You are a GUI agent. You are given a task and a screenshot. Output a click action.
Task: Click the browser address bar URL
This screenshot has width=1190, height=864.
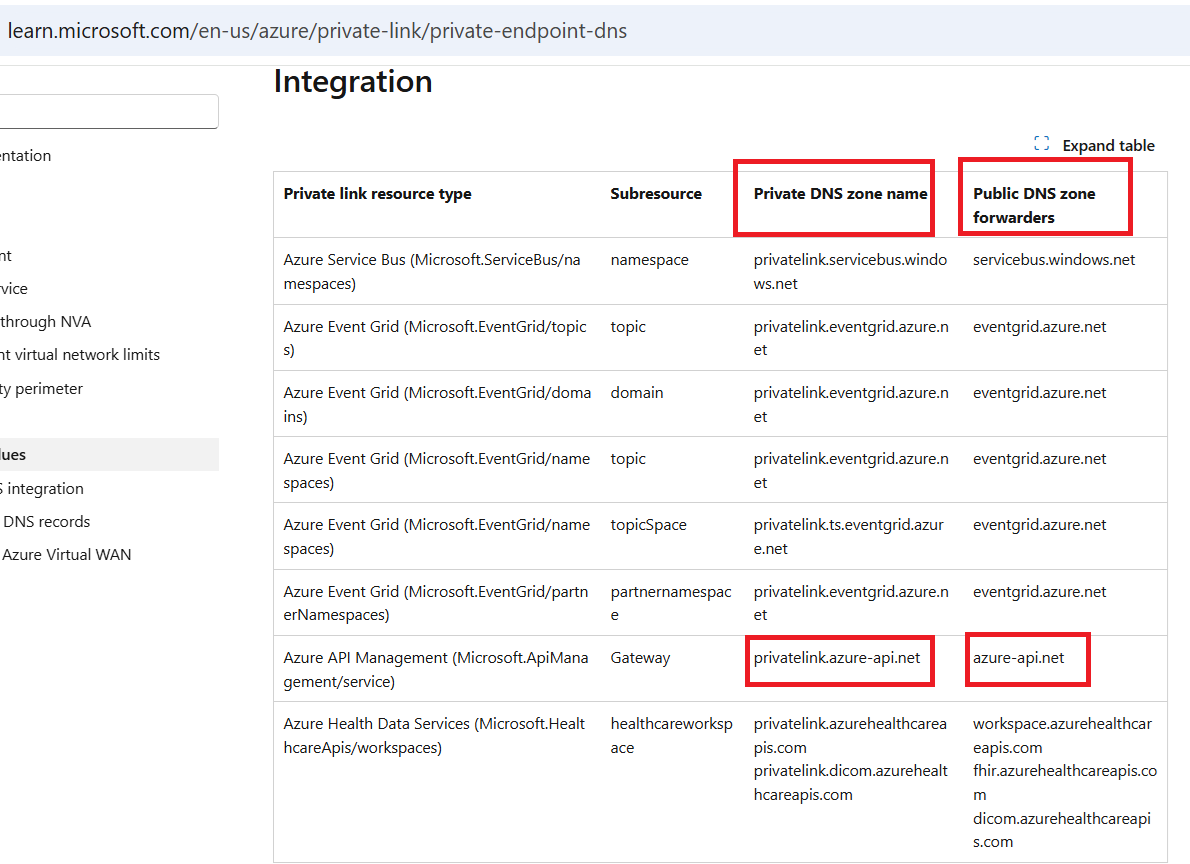tap(317, 31)
